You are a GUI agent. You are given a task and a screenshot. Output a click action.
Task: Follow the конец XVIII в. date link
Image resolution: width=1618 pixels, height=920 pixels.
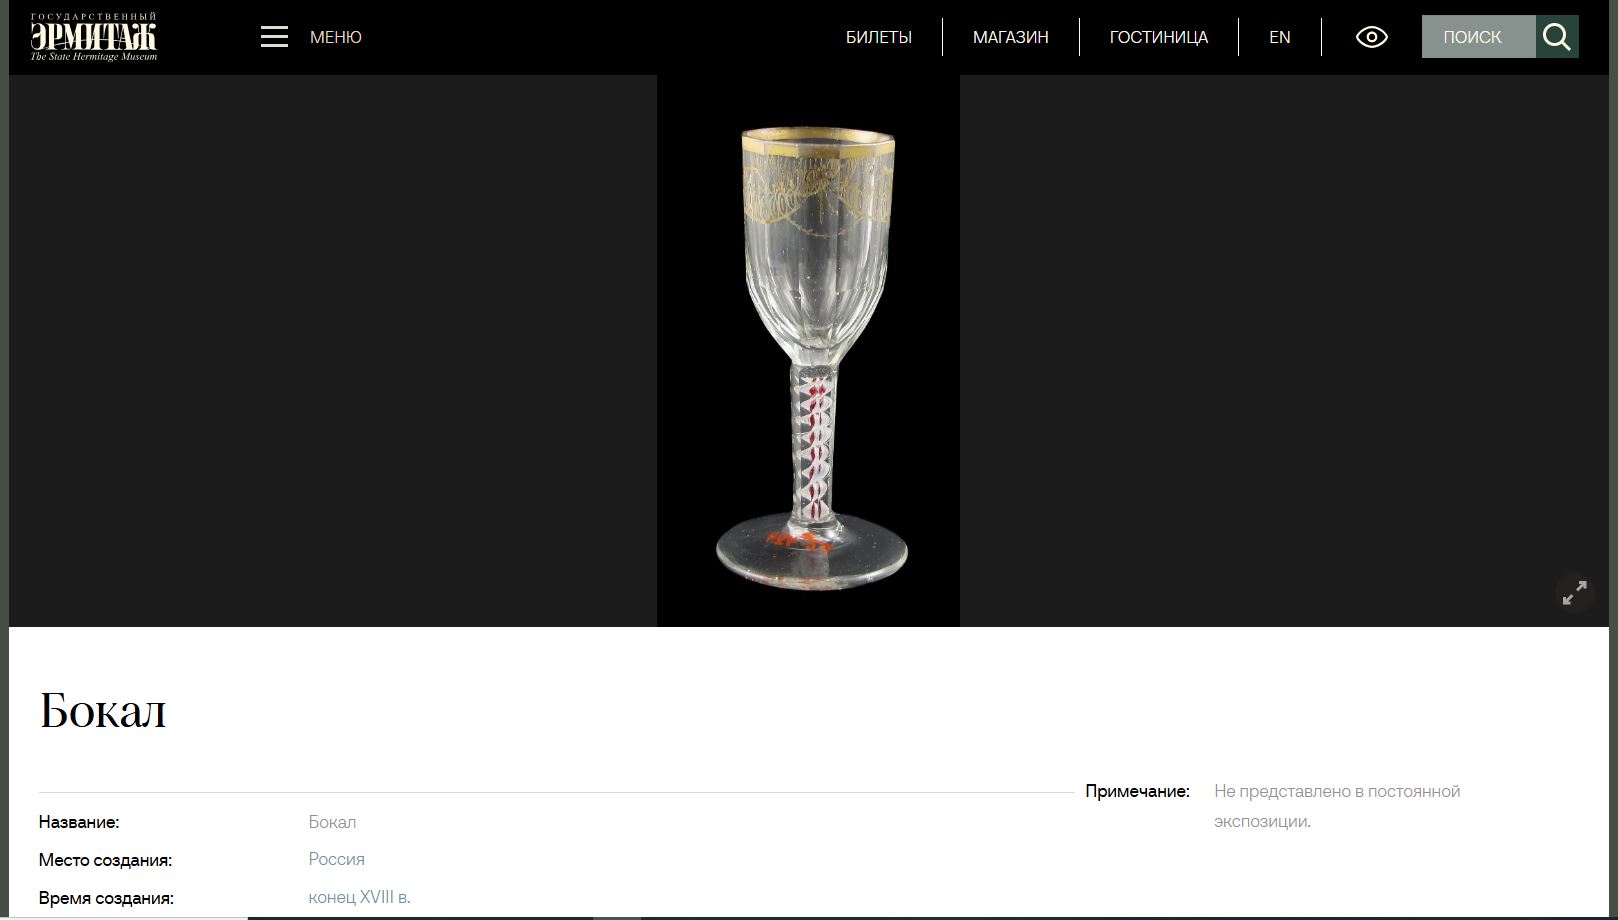[x=359, y=897]
